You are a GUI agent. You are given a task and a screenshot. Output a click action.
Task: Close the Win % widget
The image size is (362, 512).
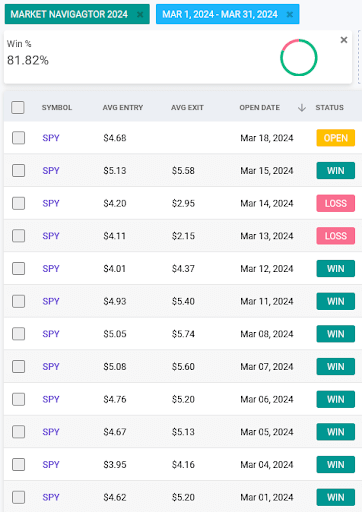point(344,40)
